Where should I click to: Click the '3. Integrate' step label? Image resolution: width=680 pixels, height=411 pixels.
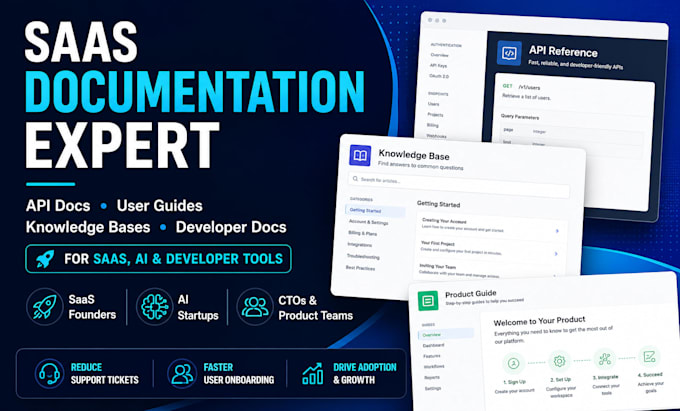[605, 377]
